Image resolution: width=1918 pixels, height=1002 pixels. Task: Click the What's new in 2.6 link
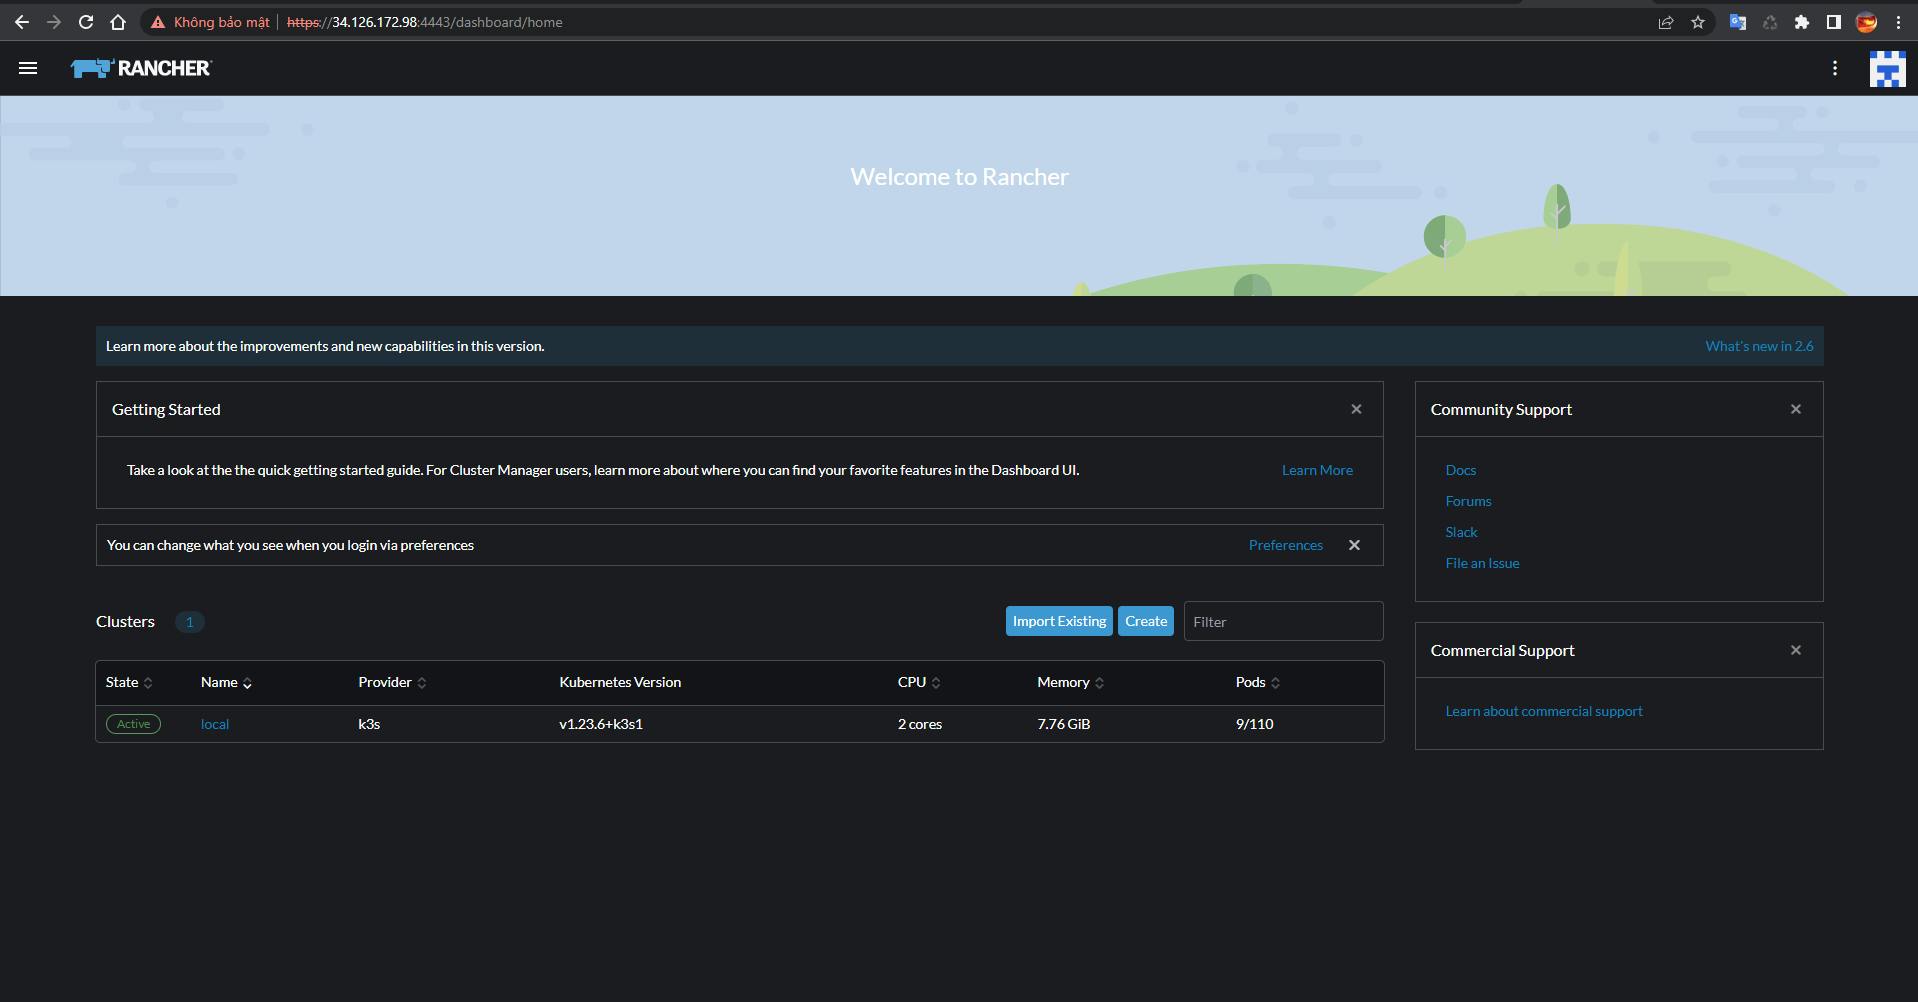(x=1759, y=346)
